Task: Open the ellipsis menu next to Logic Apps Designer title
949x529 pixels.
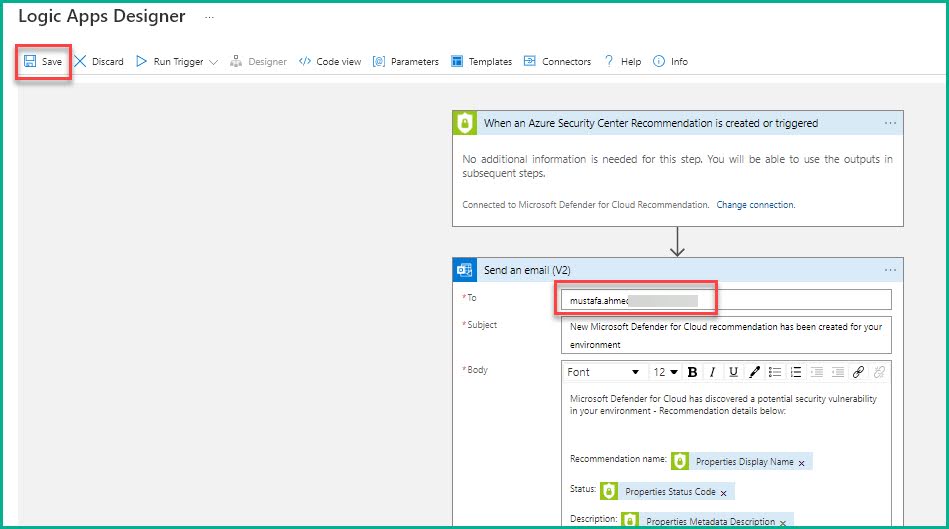Action: coord(209,17)
